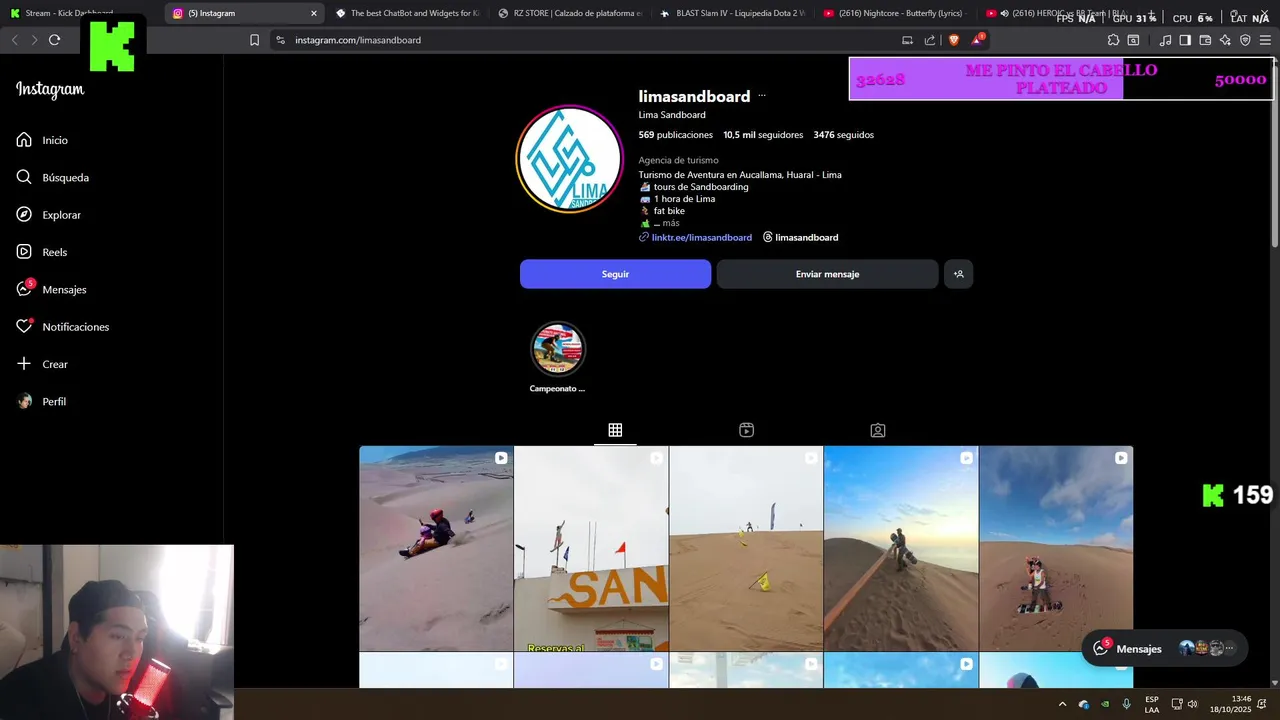
Task: Open browser extensions puzzle icon
Action: pyautogui.click(x=1113, y=40)
